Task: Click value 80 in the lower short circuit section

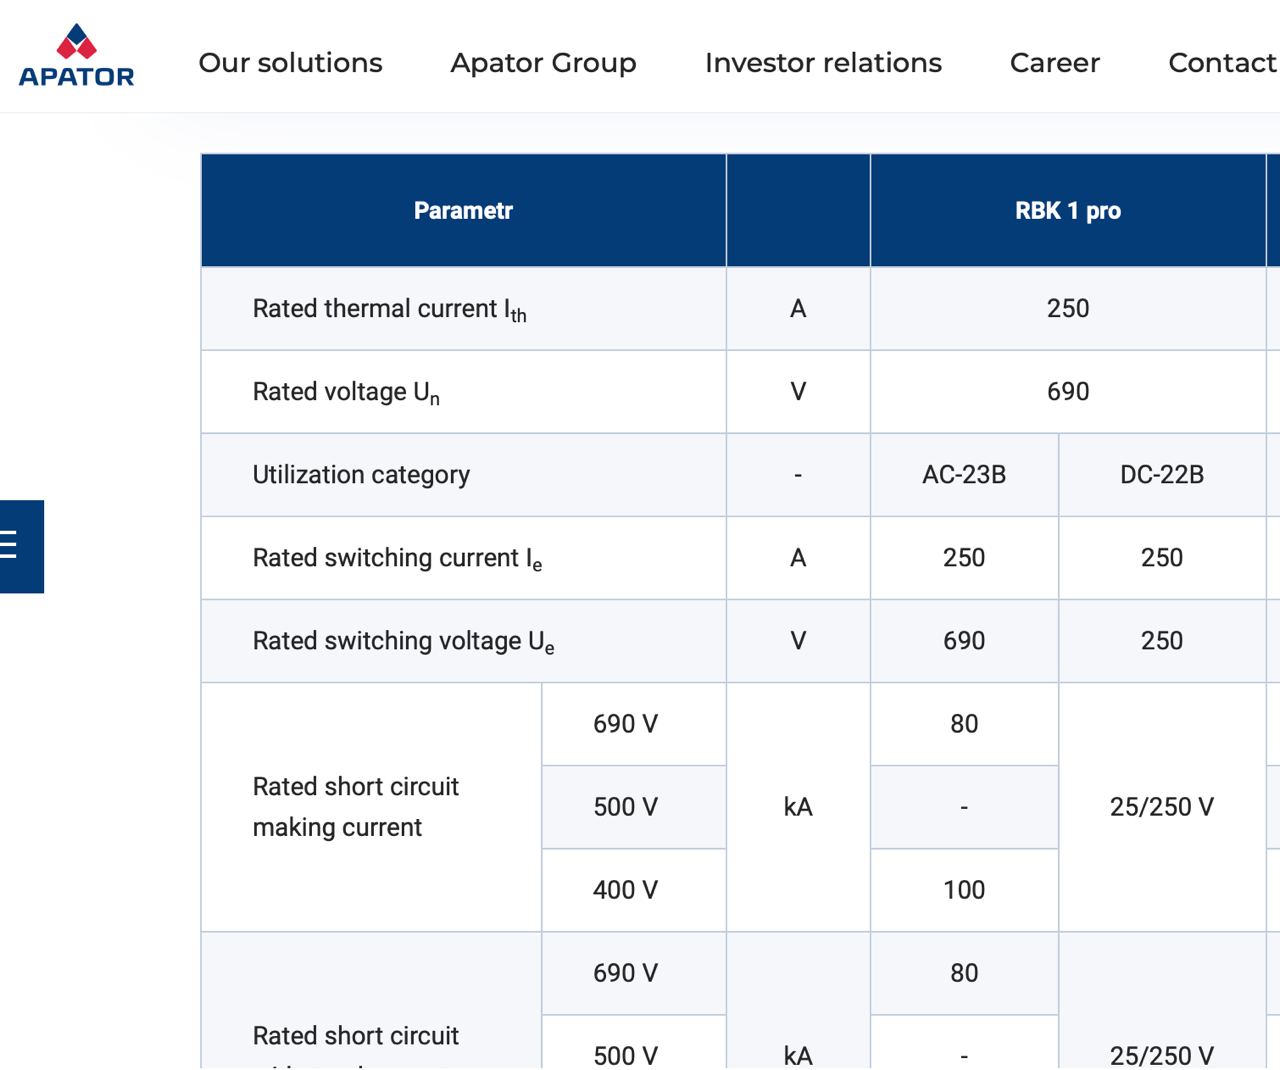Action: point(964,973)
